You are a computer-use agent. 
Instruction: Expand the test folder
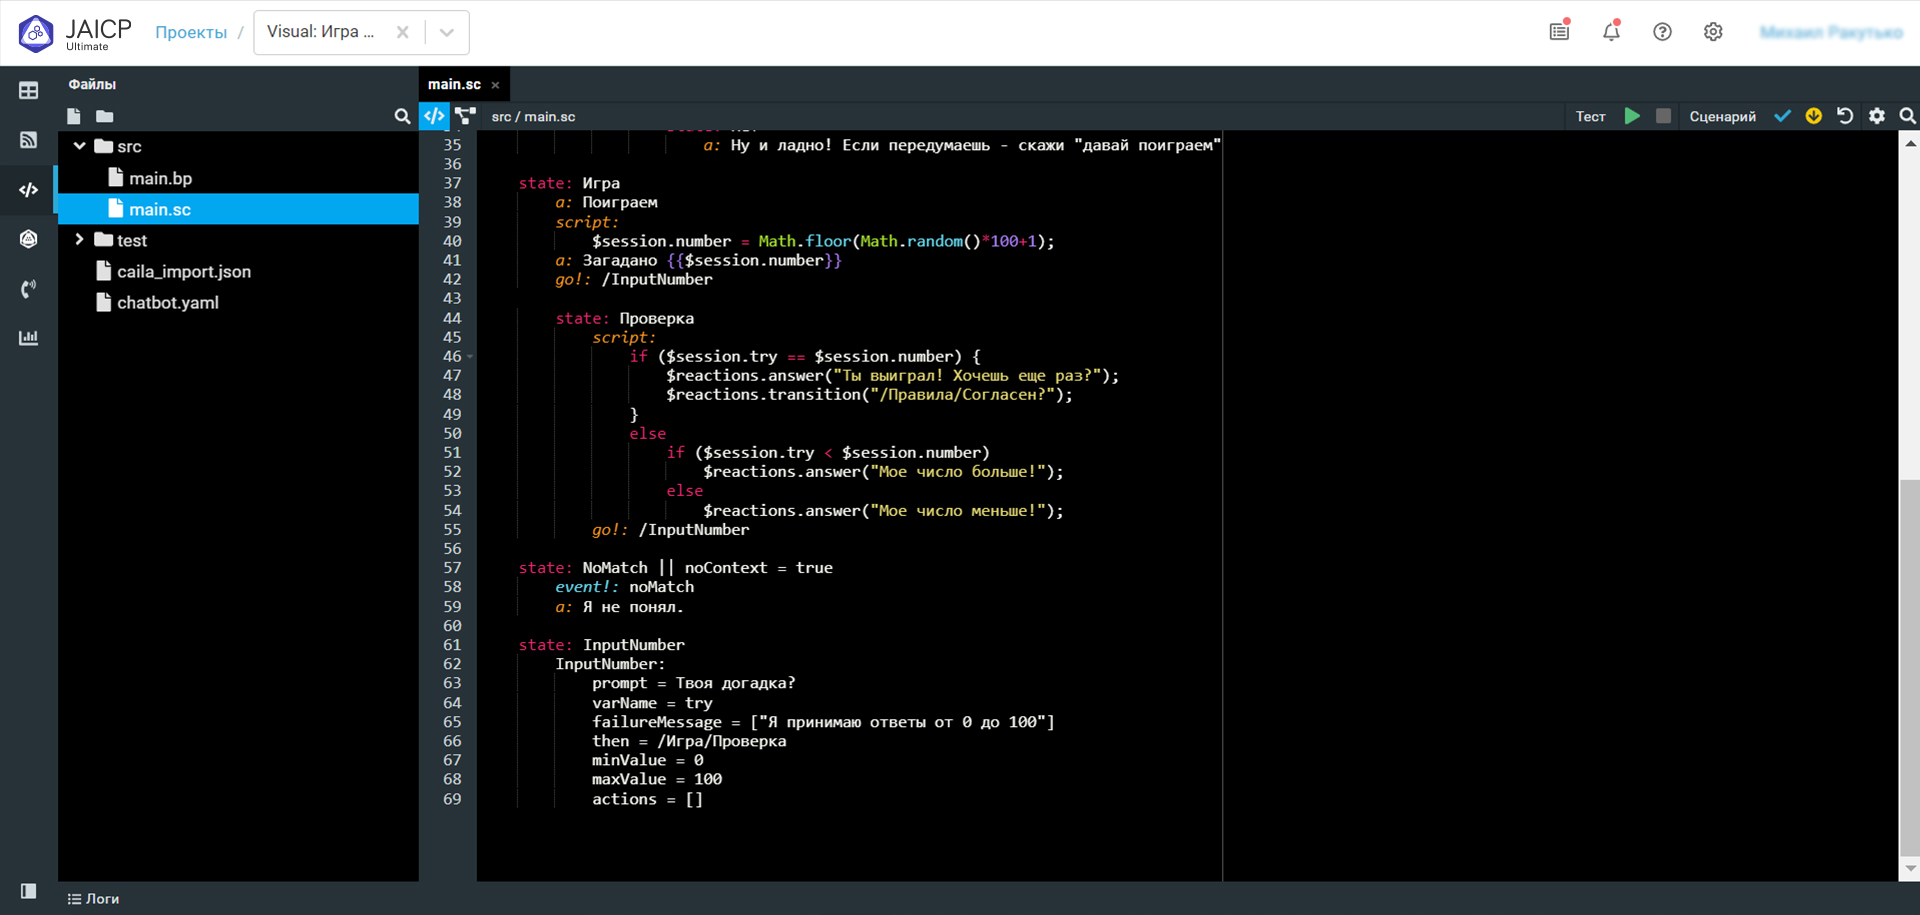(80, 240)
